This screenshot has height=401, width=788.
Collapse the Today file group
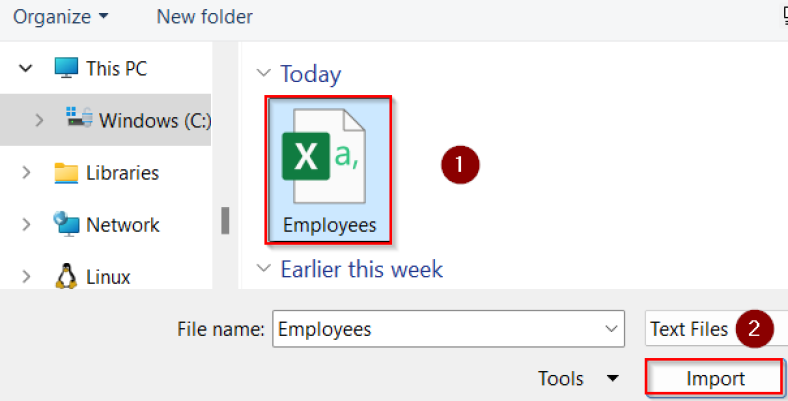[264, 74]
